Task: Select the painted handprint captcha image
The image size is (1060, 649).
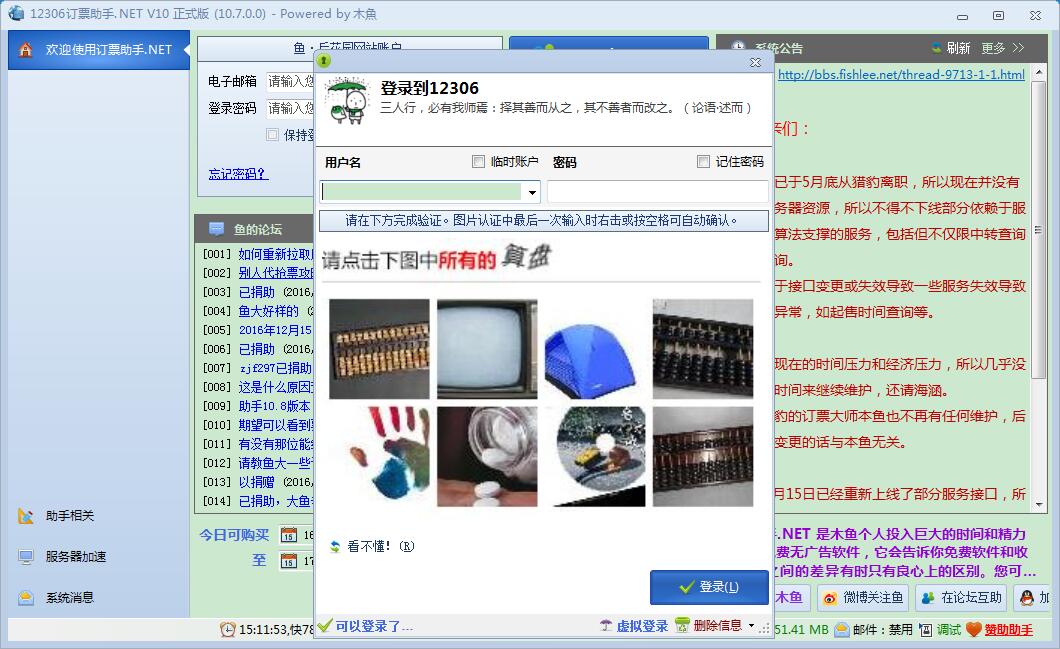Action: pyautogui.click(x=379, y=456)
